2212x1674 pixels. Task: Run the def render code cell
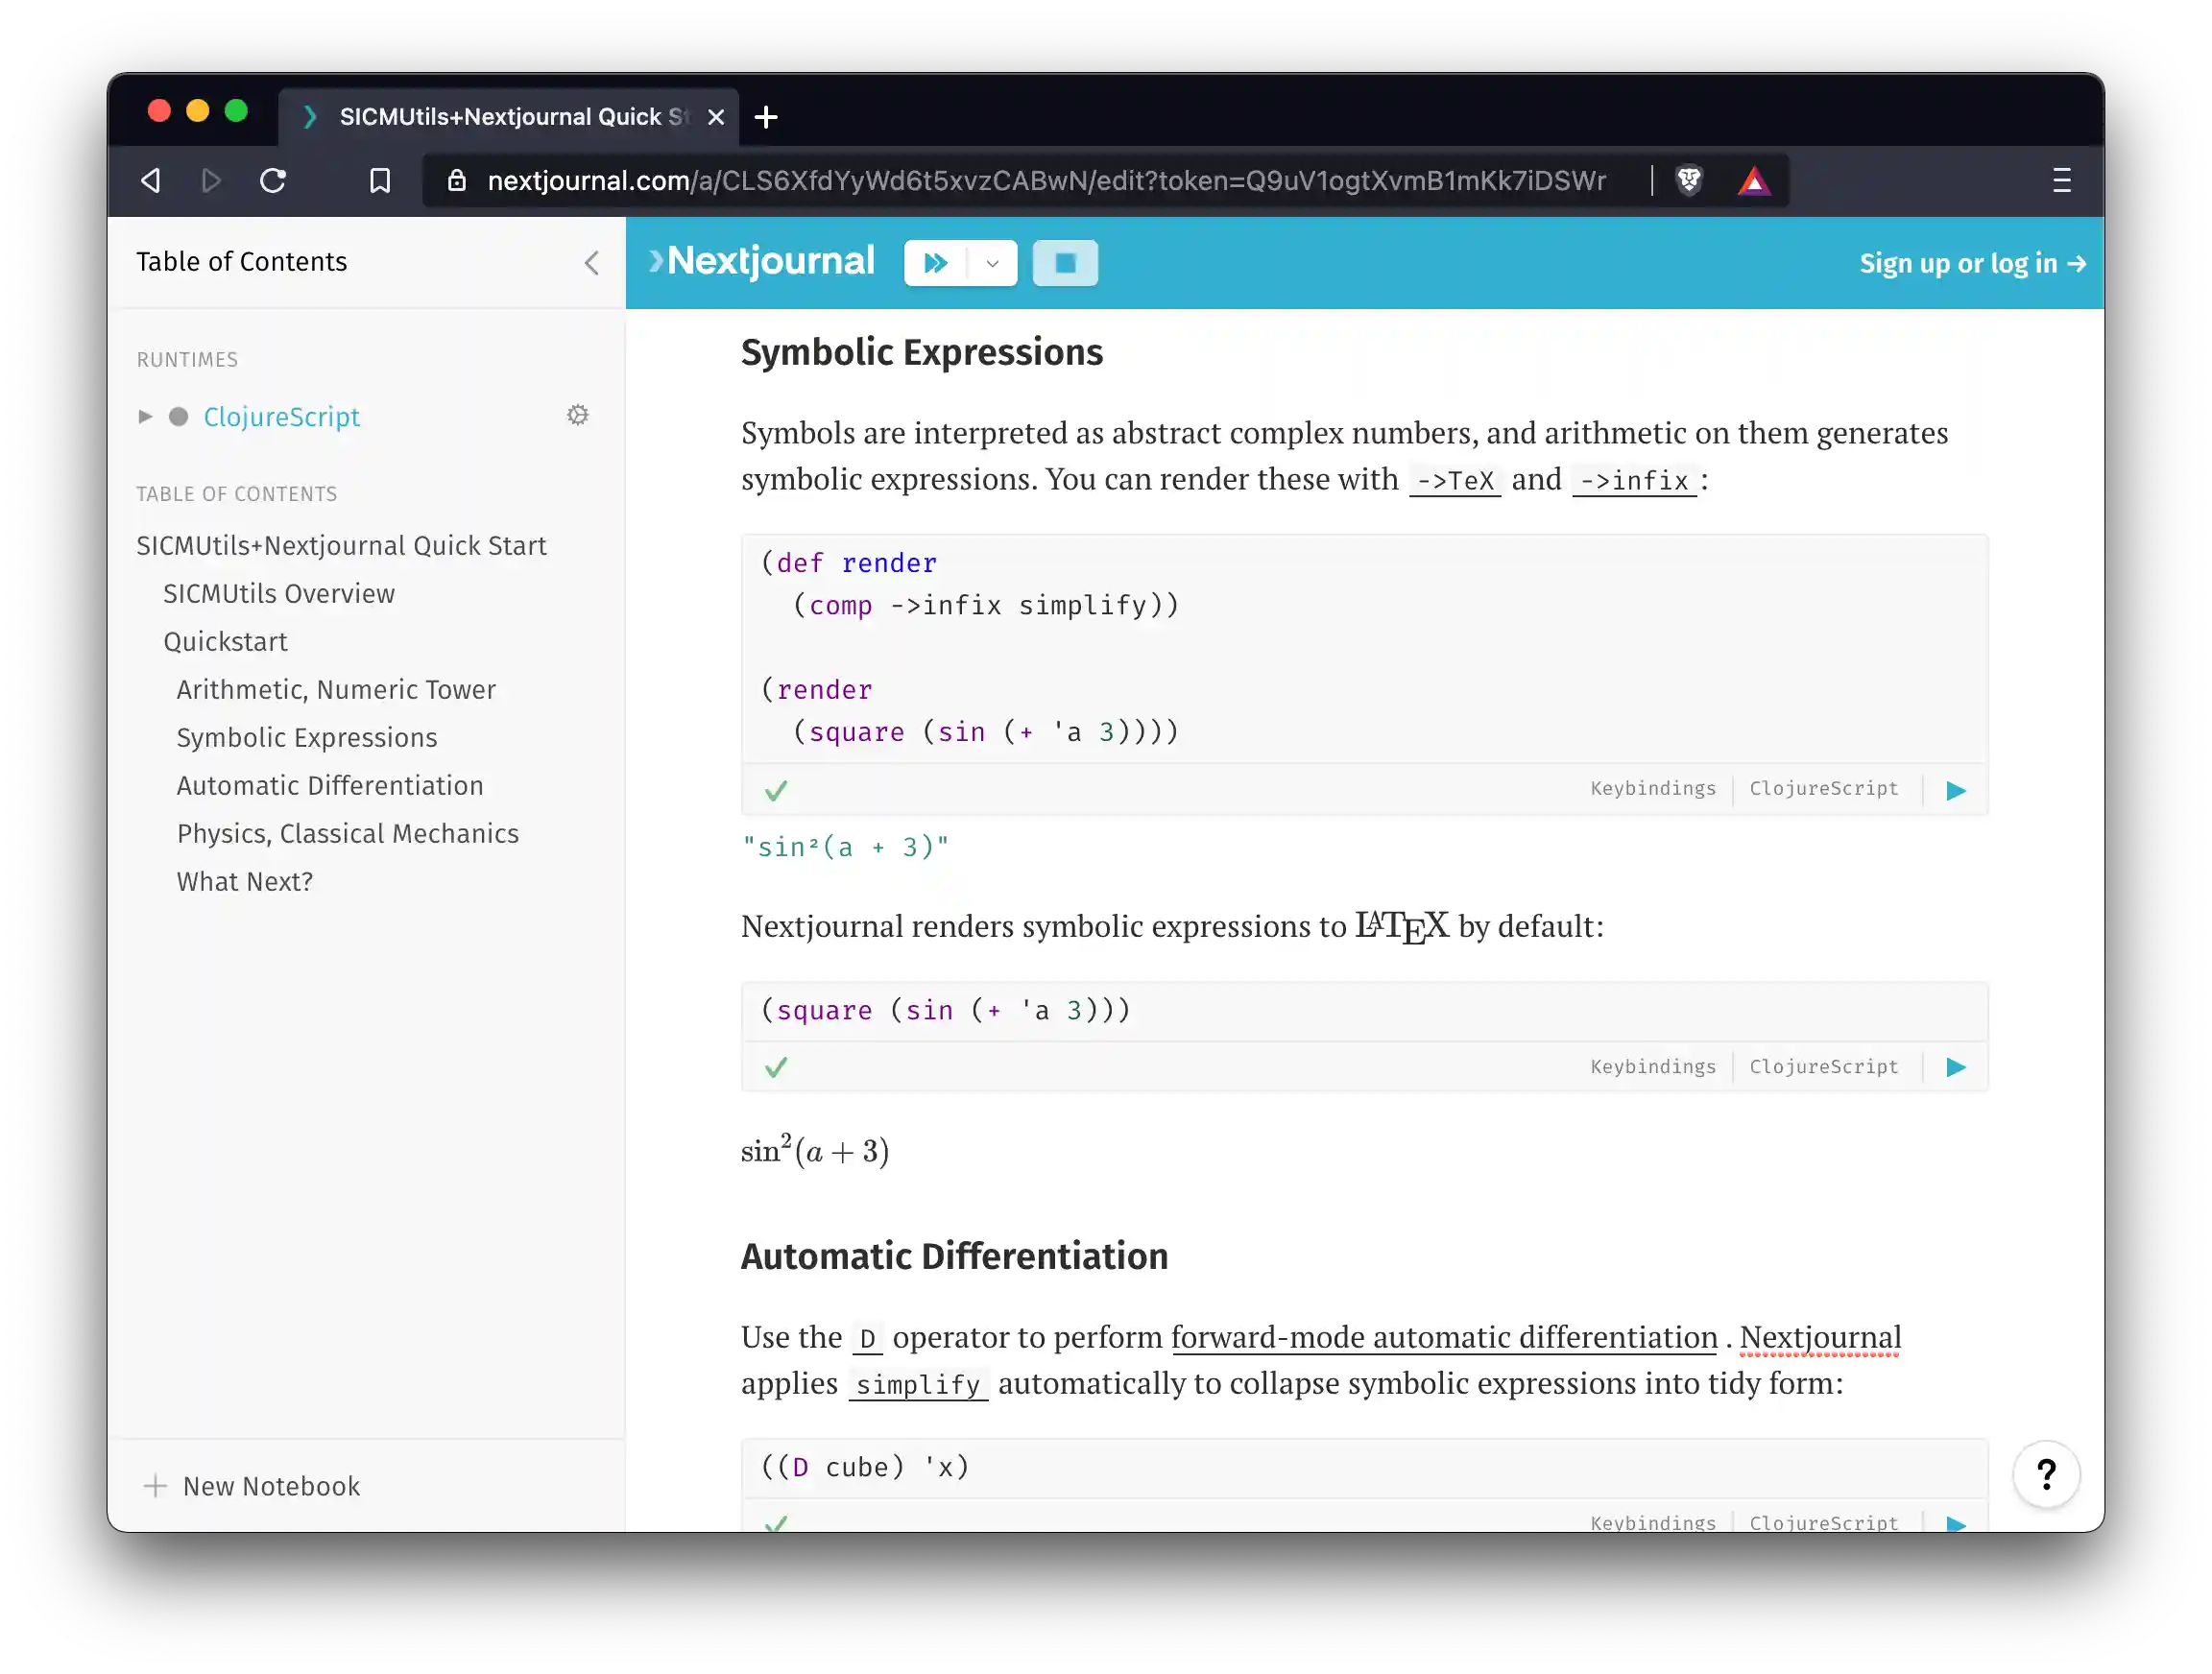[1956, 791]
